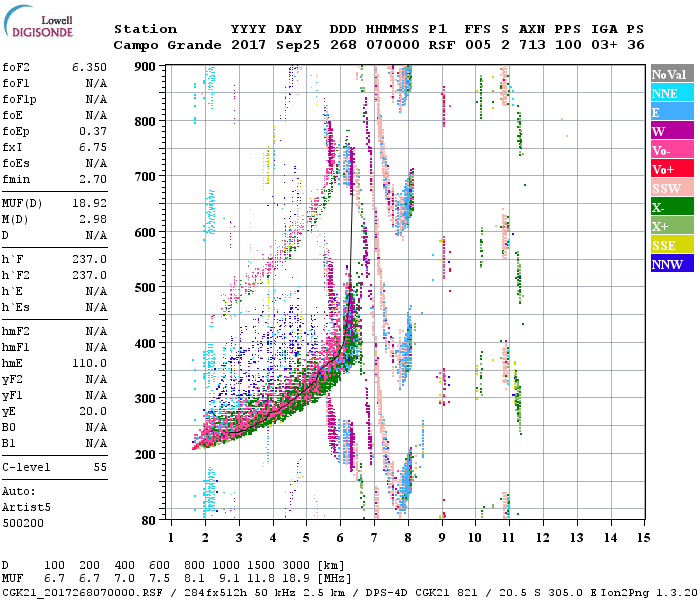The height and width of the screenshot is (600, 700).
Task: Click the 15 MHz x-axis label
Action: point(643,538)
